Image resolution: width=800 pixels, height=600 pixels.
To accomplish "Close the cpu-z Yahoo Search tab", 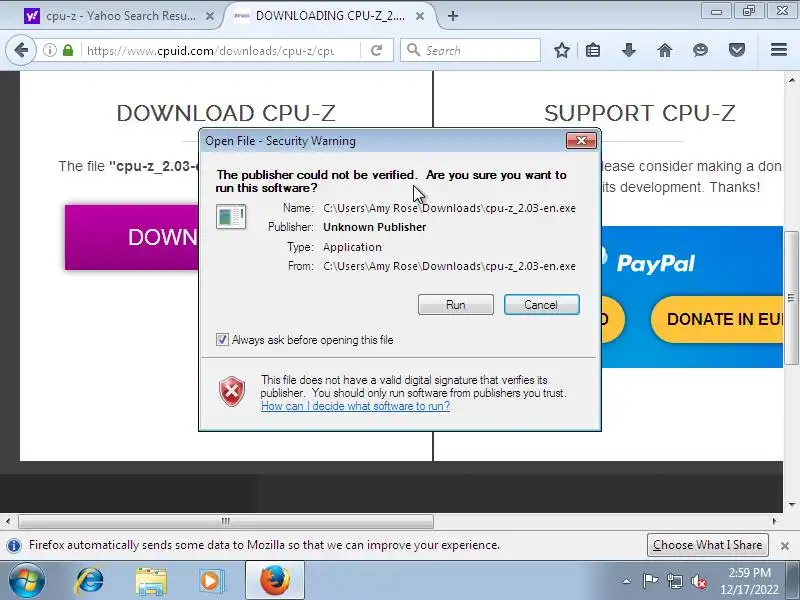I will pyautogui.click(x=210, y=16).
